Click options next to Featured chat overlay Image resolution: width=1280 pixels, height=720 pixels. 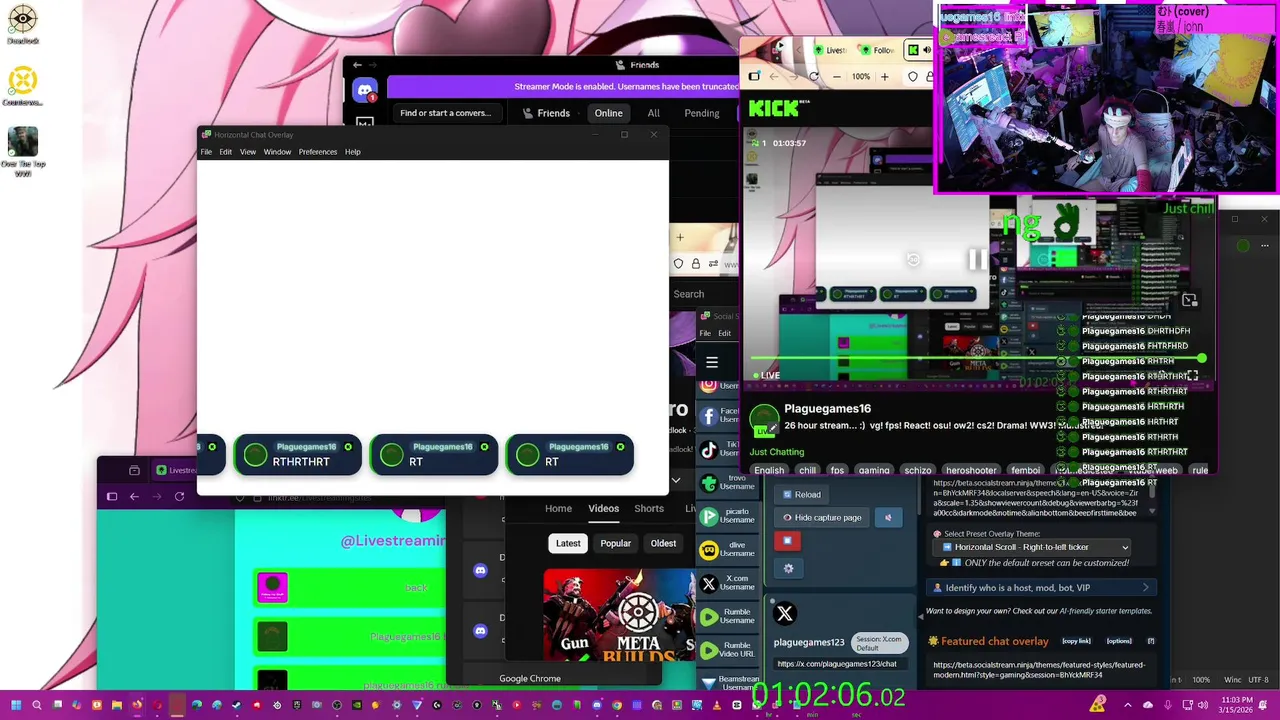pyautogui.click(x=1119, y=641)
